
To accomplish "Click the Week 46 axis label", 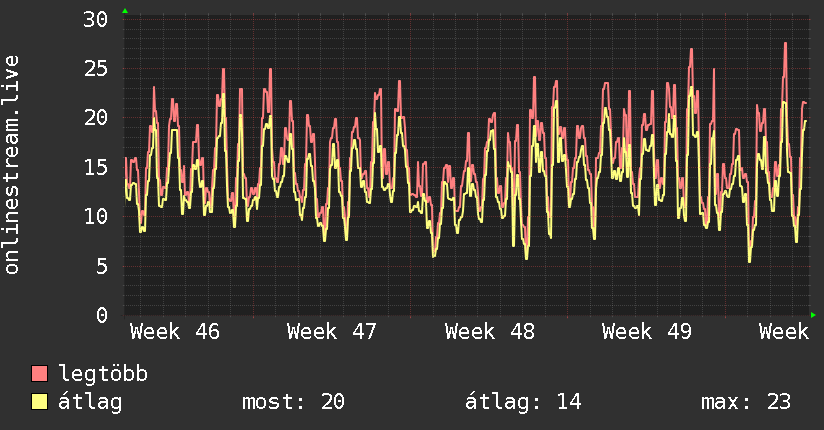I will pyautogui.click(x=175, y=332).
